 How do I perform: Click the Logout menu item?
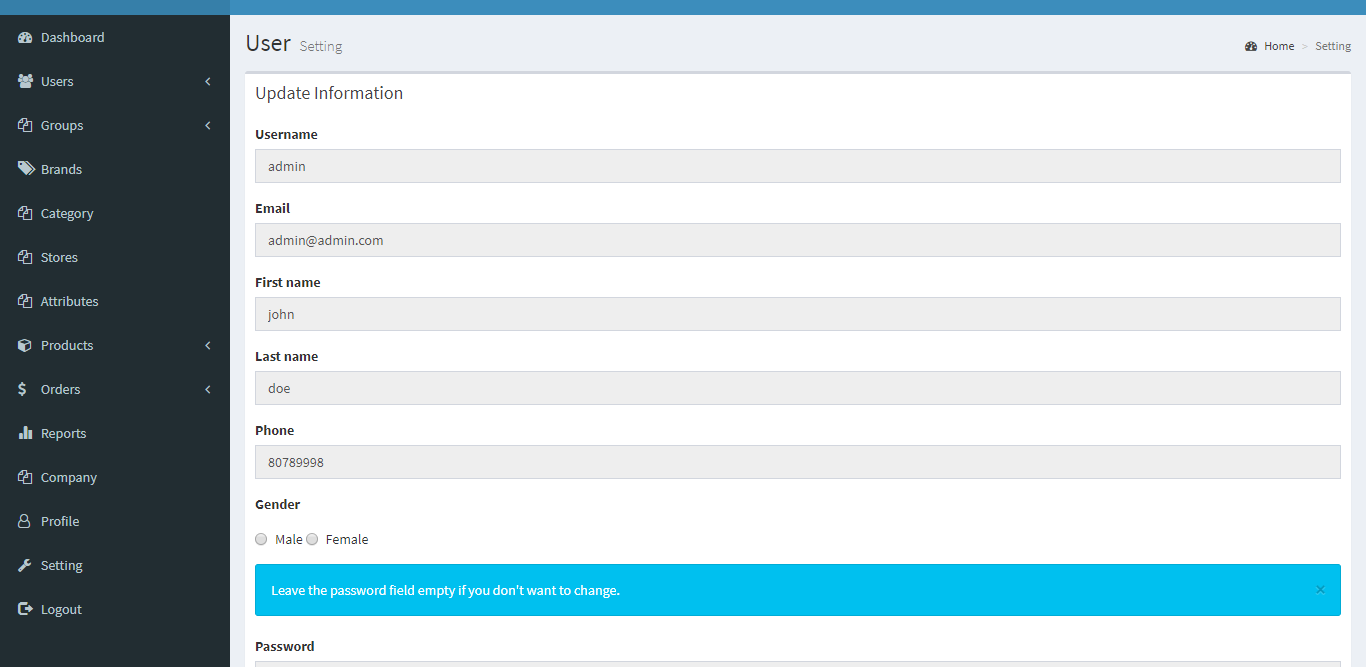pyautogui.click(x=115, y=609)
